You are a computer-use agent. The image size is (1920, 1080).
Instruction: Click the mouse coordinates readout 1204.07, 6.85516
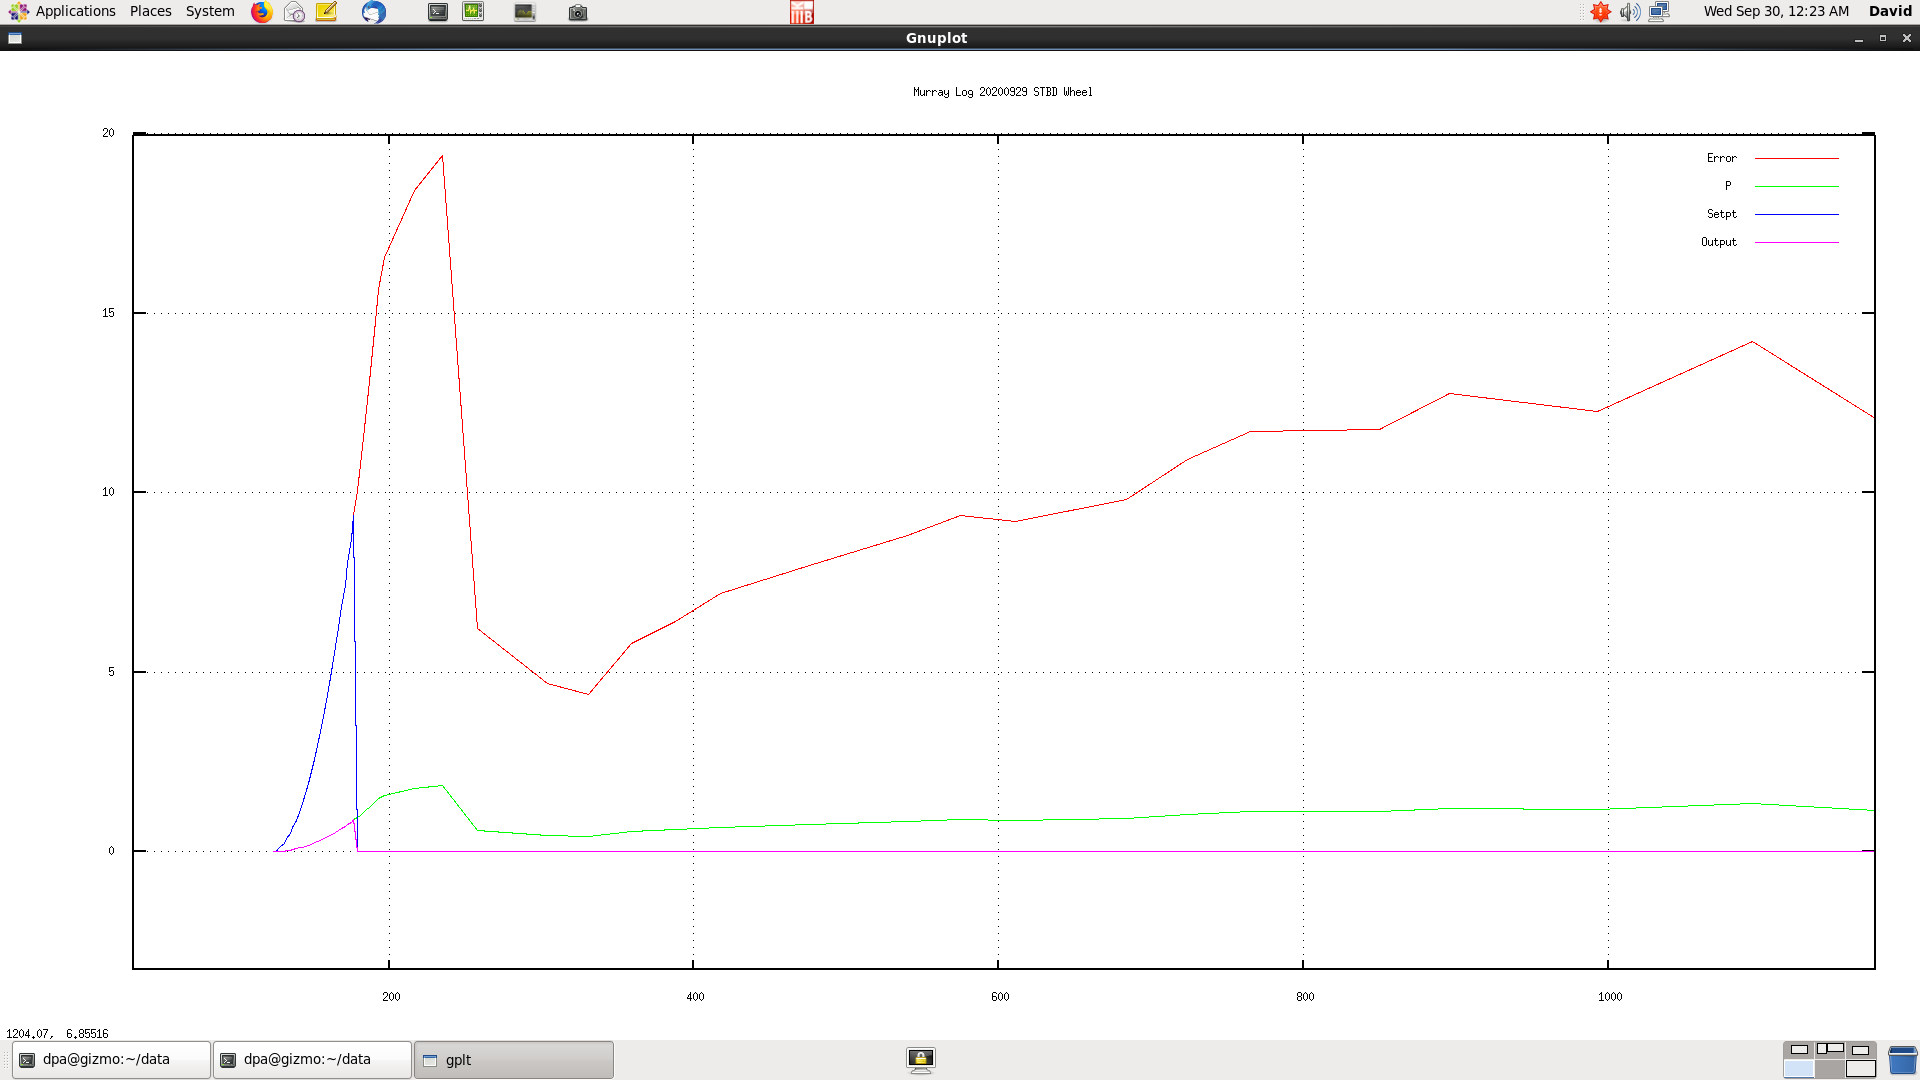click(x=57, y=1034)
